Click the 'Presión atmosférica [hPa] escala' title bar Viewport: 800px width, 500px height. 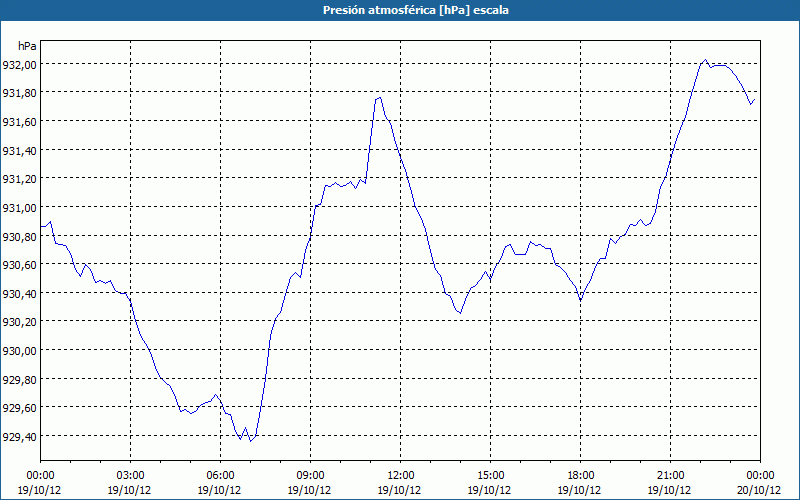coord(400,10)
